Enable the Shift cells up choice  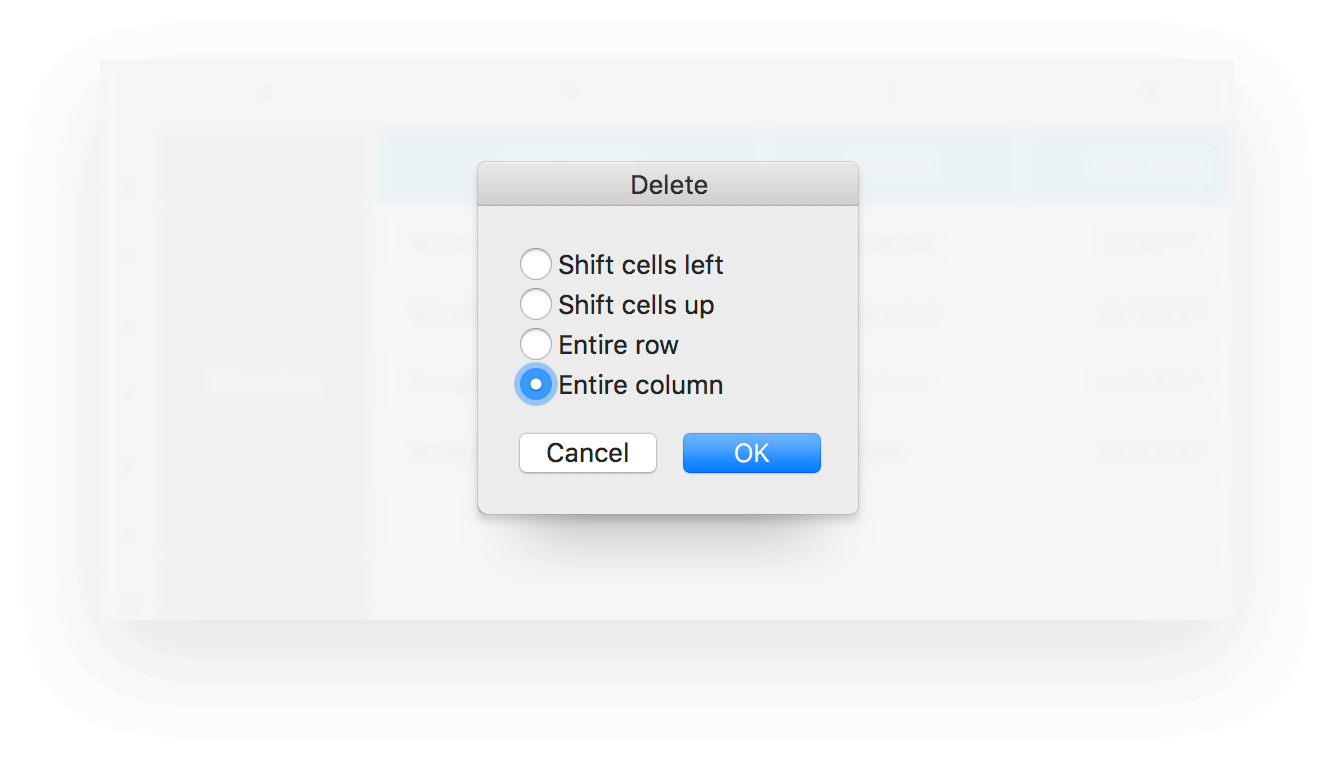[536, 304]
